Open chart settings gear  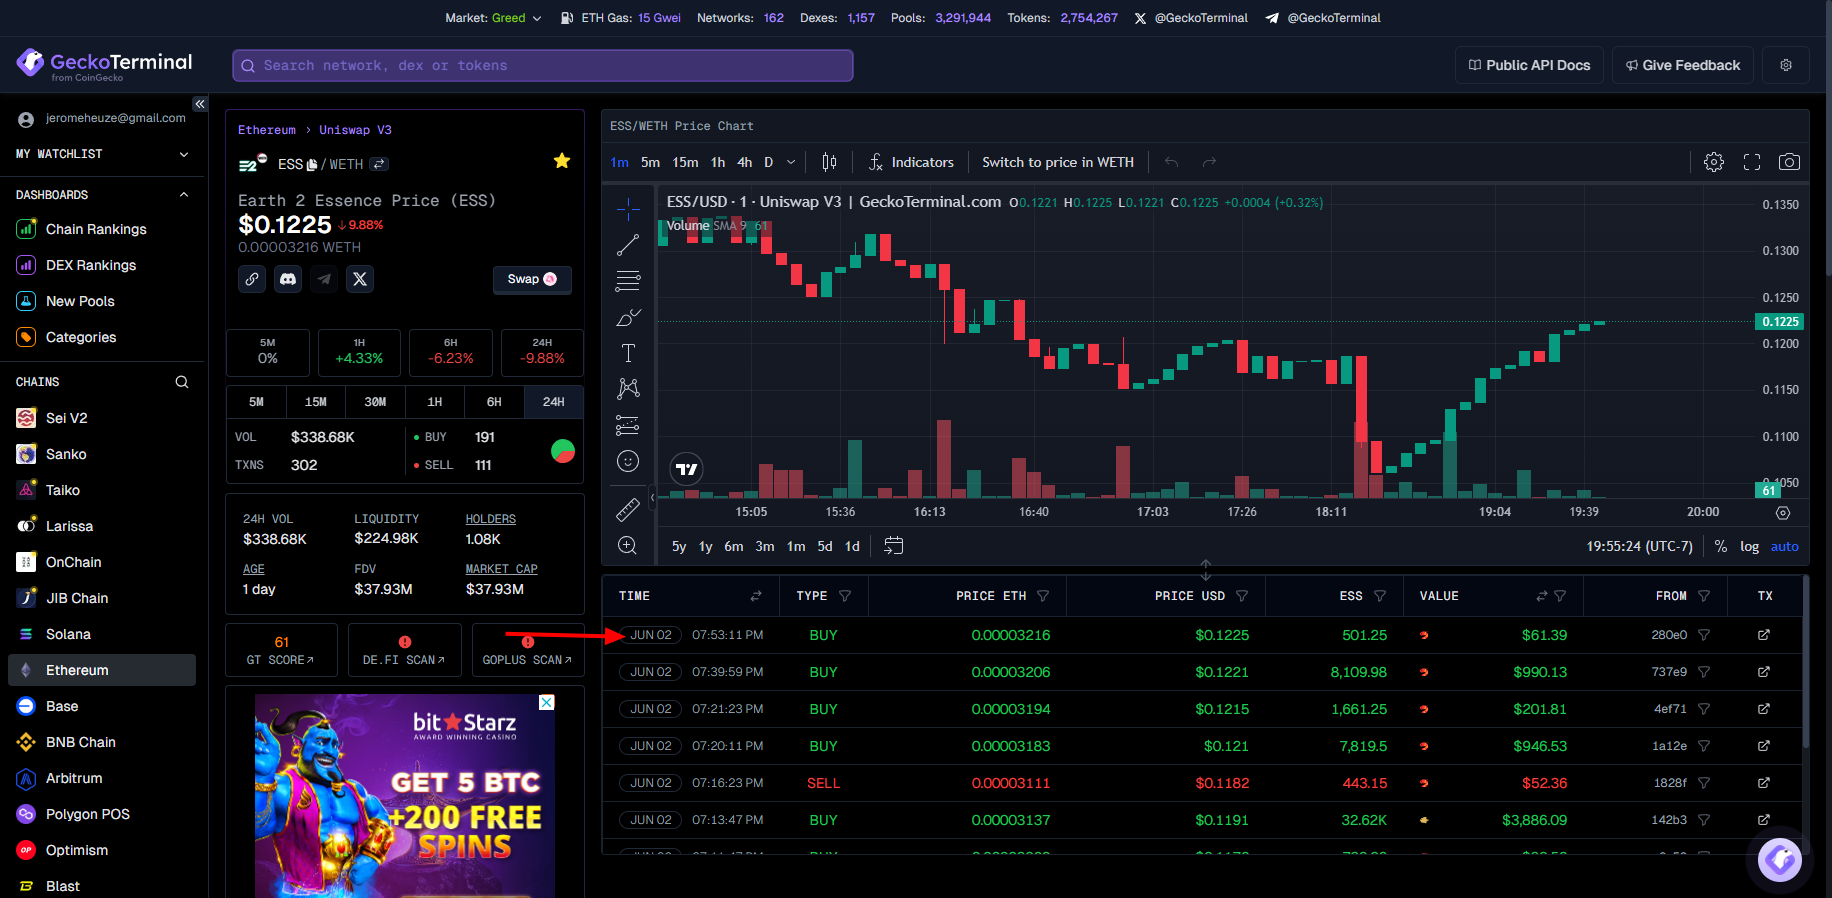coord(1714,162)
